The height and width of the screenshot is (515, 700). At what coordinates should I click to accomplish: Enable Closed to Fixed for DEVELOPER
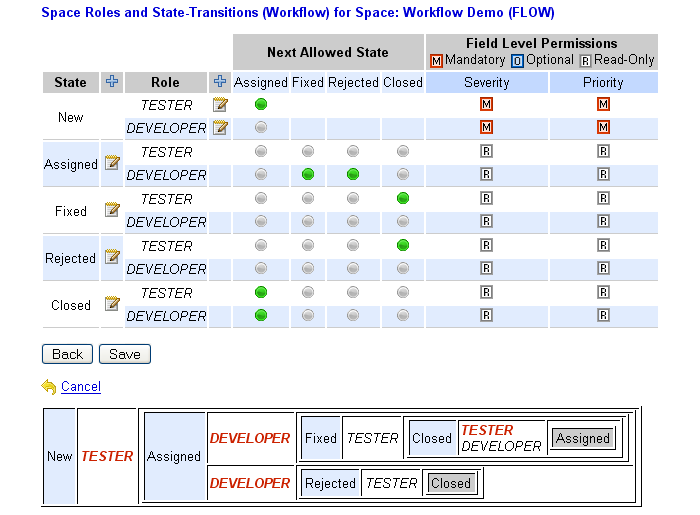coord(308,316)
